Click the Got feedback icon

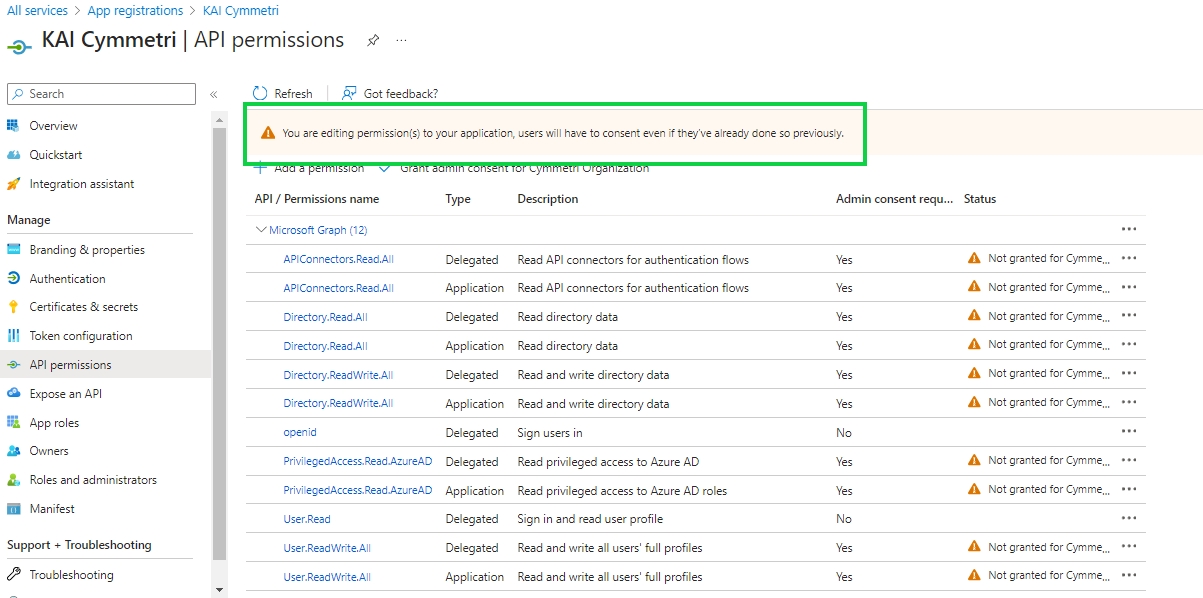pyautogui.click(x=349, y=93)
